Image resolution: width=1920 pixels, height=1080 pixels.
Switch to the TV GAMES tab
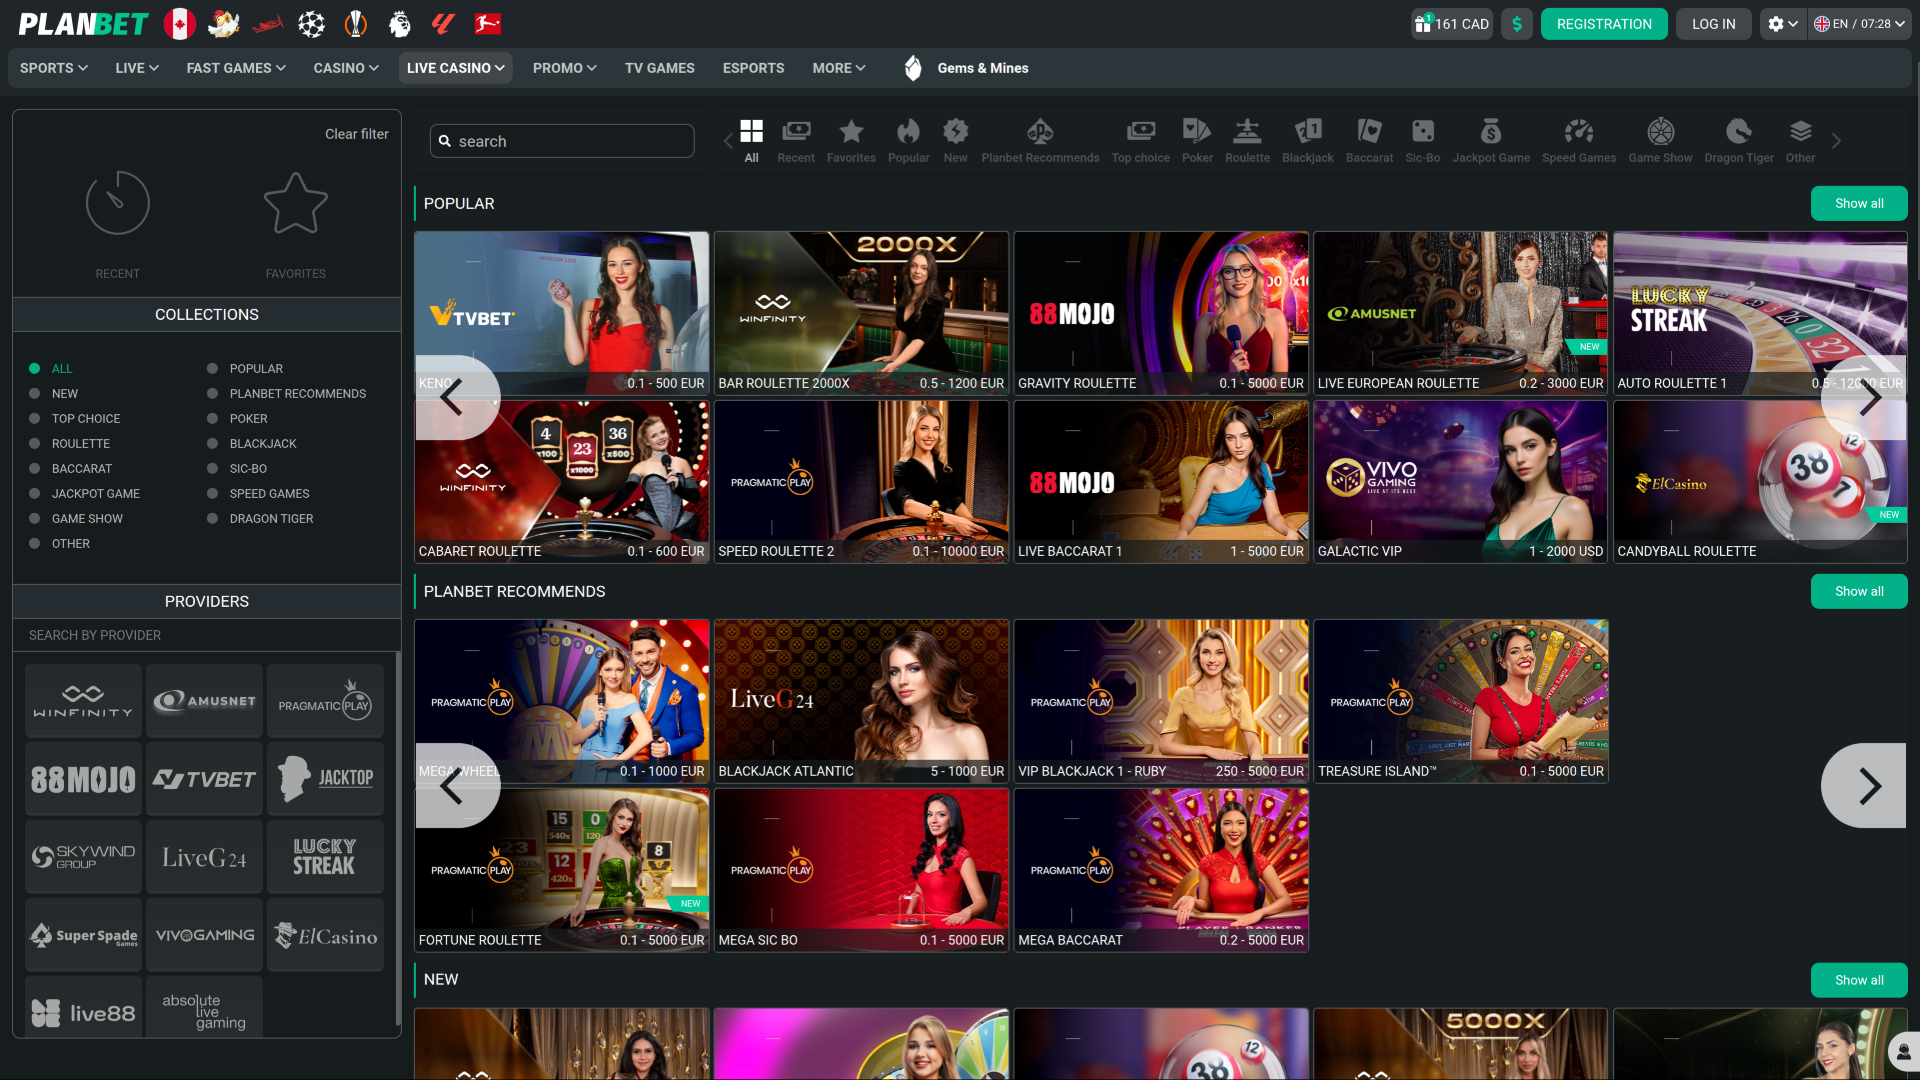[x=659, y=67]
